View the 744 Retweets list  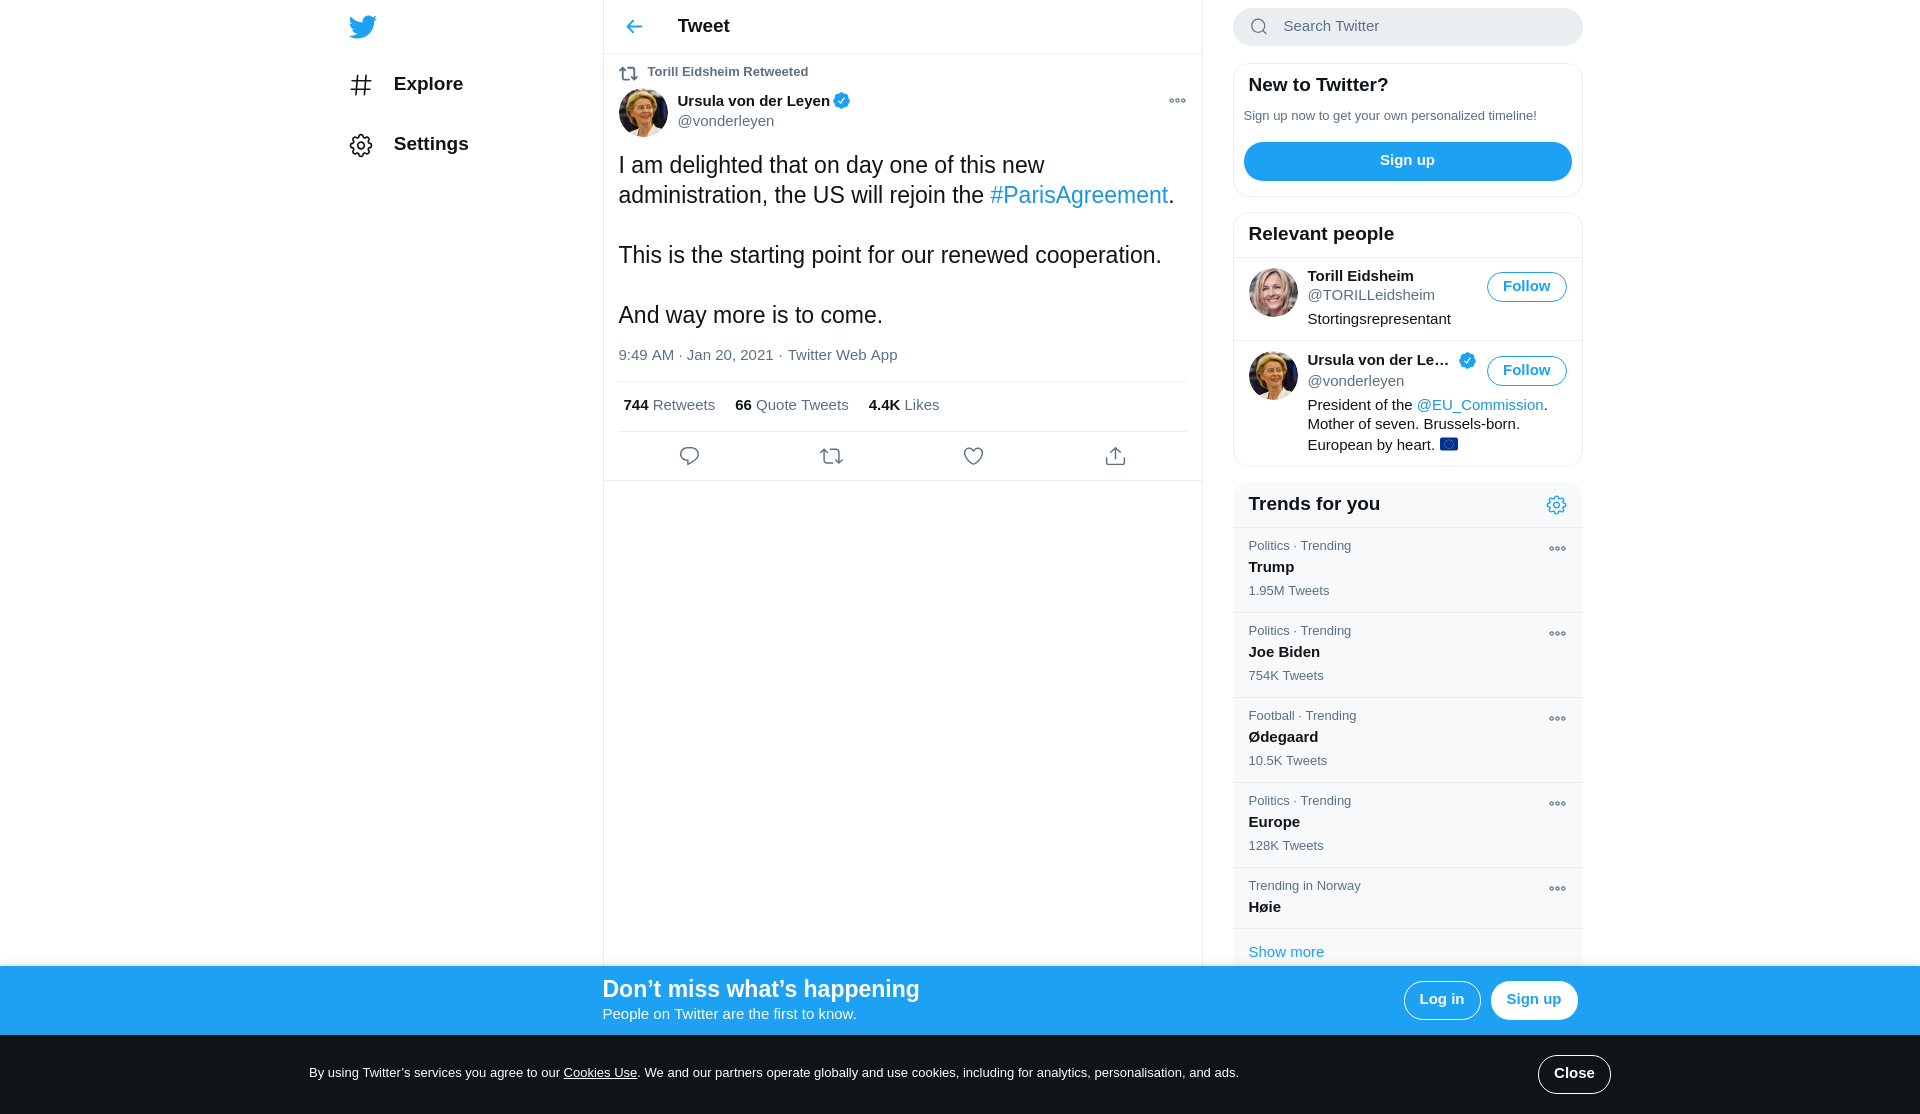pyautogui.click(x=669, y=405)
